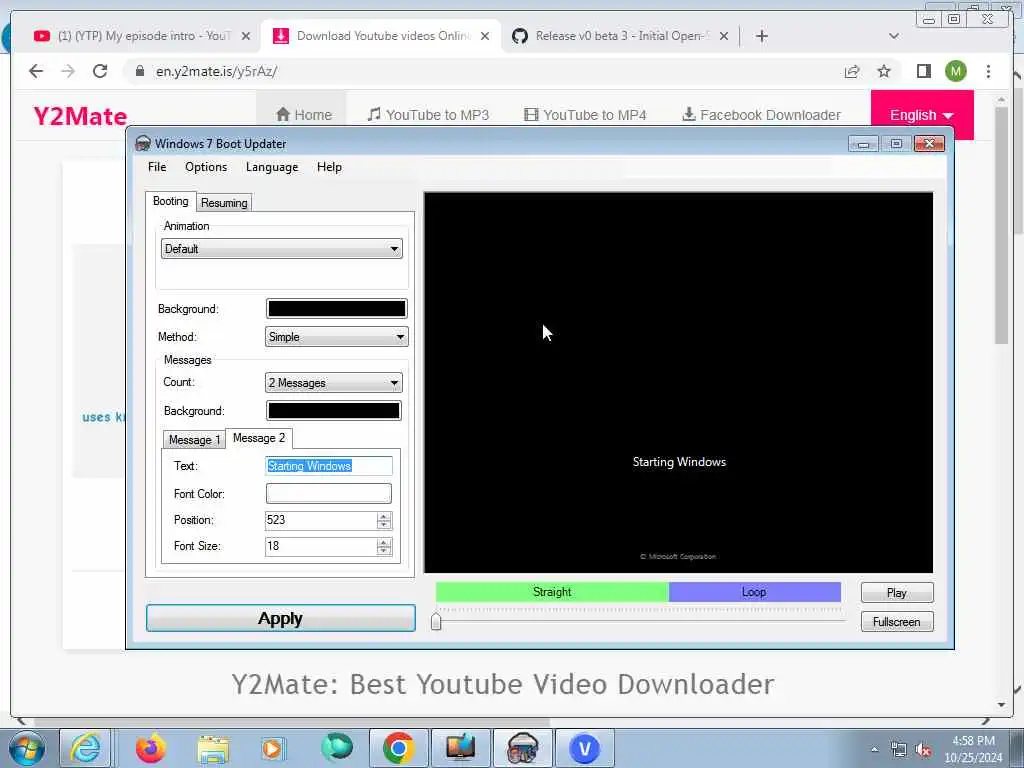
Task: Pick the main Background color swatch
Action: coord(336,309)
